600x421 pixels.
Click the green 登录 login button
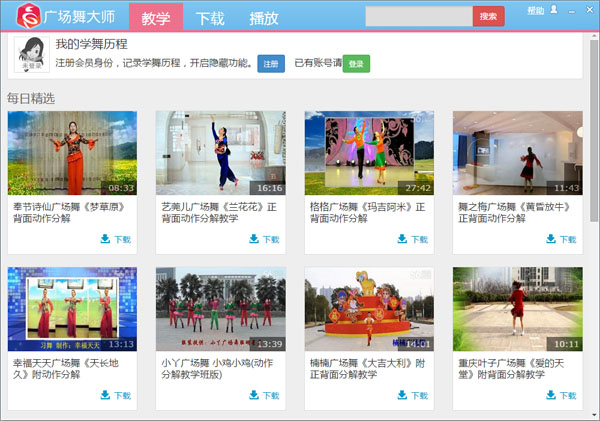pos(357,63)
